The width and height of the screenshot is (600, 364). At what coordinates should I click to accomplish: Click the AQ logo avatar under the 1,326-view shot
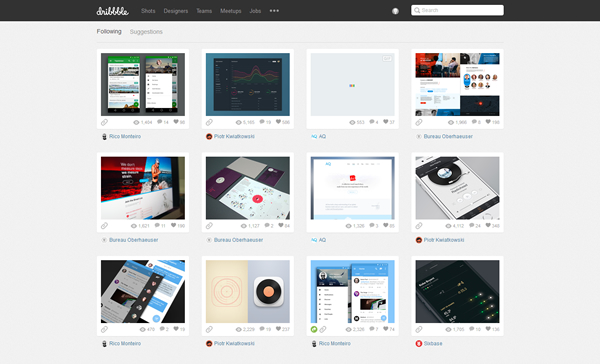click(x=314, y=240)
